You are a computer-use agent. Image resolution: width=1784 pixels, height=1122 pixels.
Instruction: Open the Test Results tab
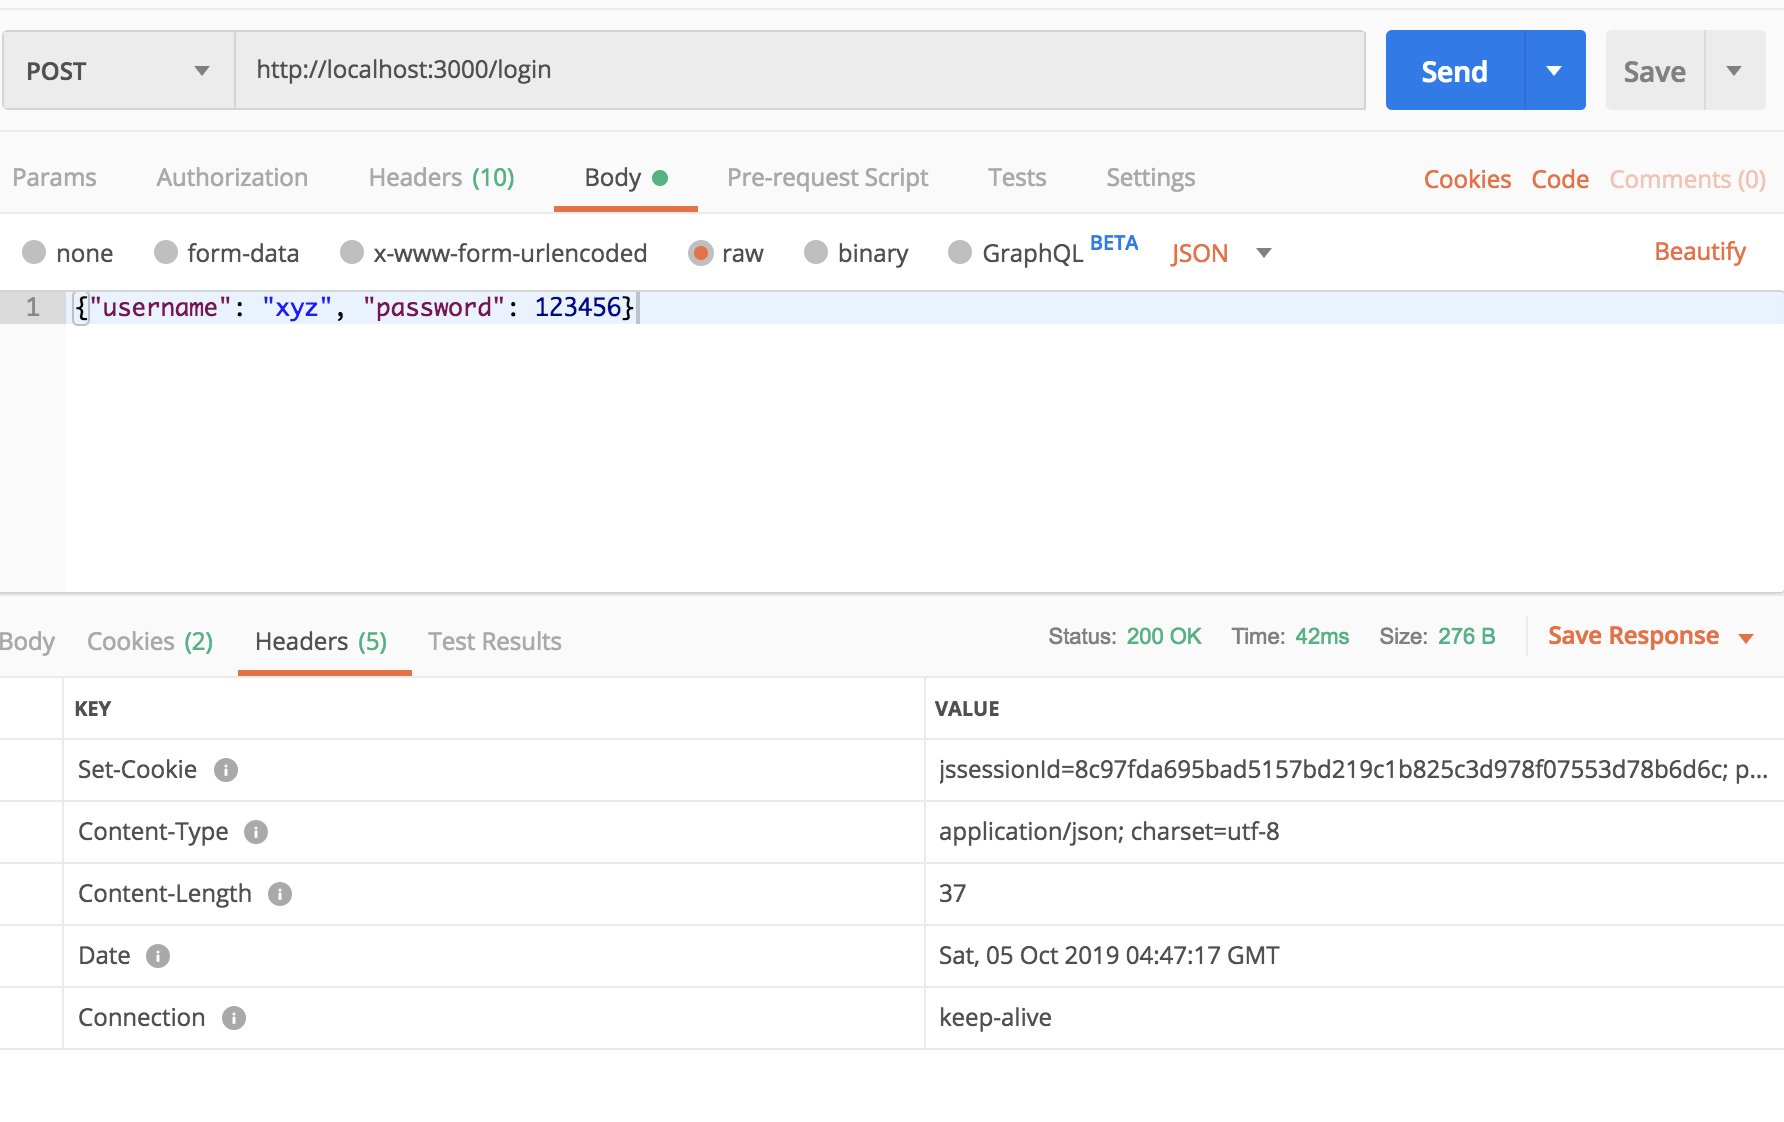point(495,641)
